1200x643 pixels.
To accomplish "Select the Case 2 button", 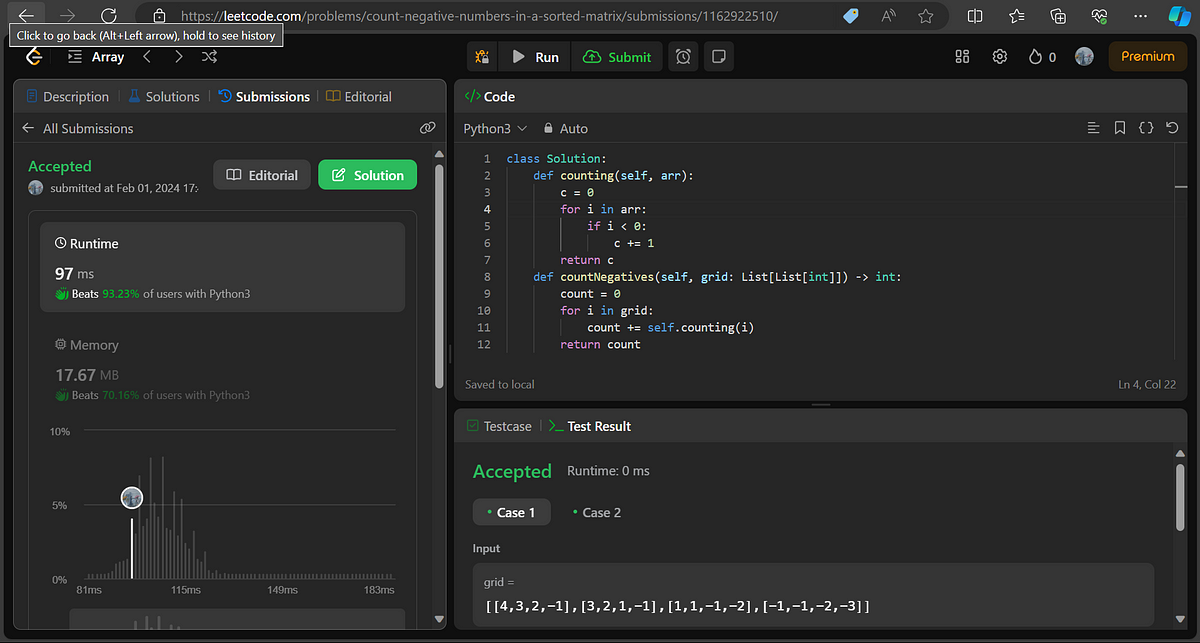I will coord(596,512).
